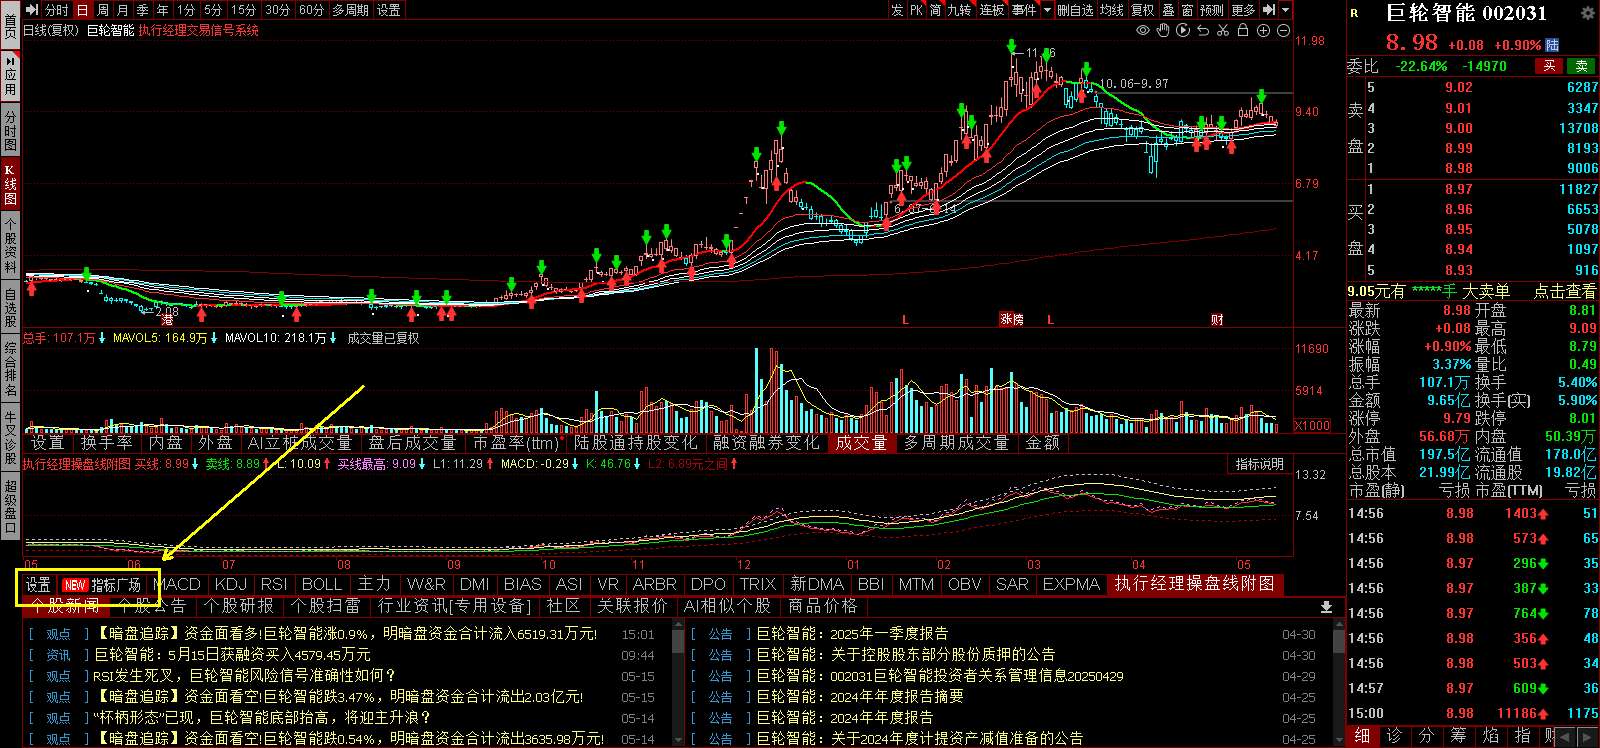The image size is (1600, 748).
Task: Switch to the 15分 period tab
Action: pos(244,10)
